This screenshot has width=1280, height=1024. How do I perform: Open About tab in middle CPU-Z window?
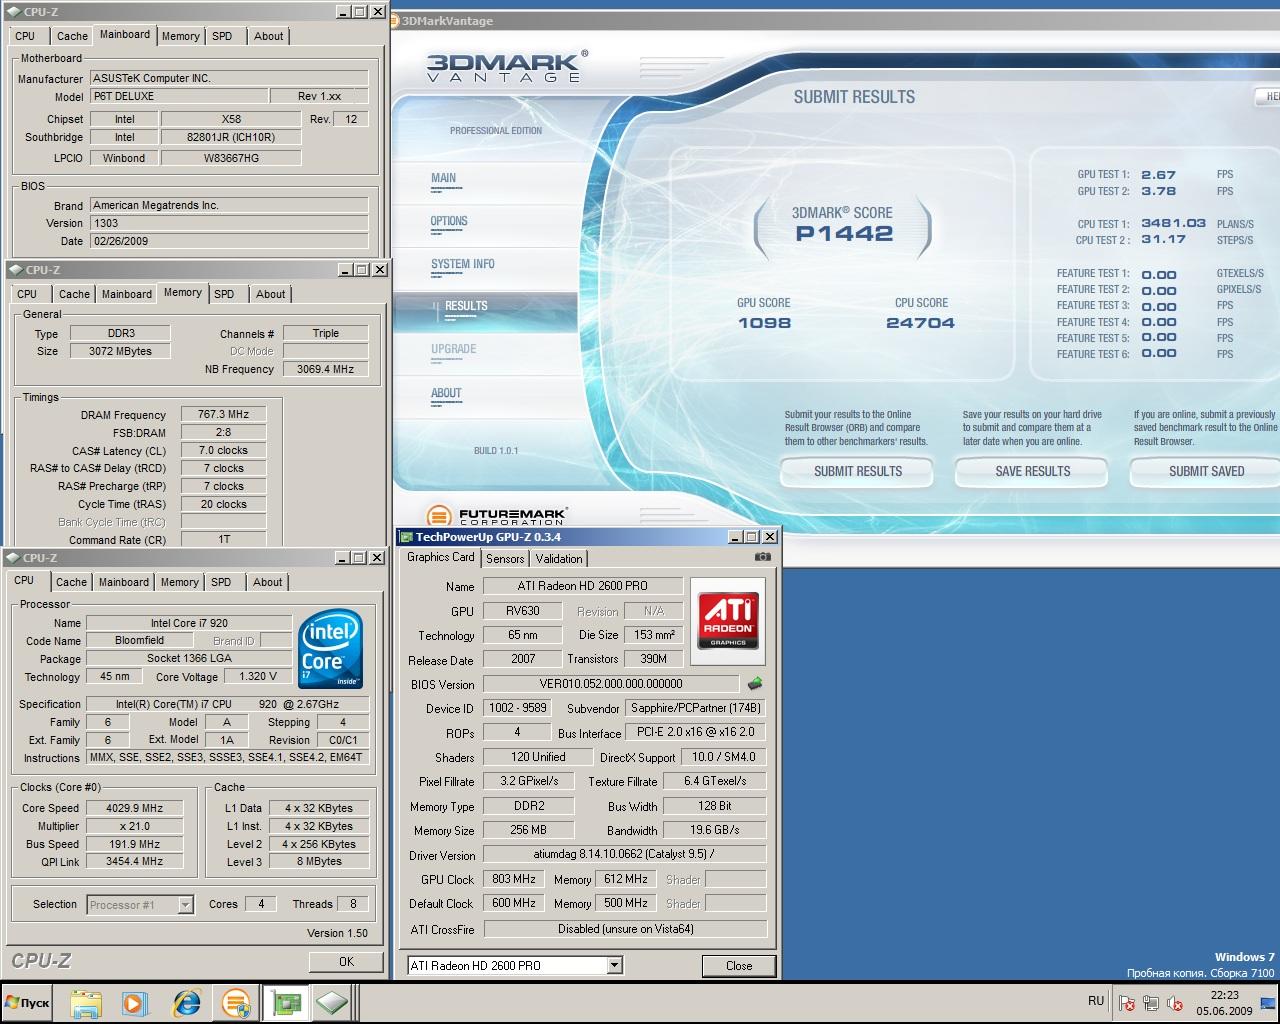pos(270,294)
